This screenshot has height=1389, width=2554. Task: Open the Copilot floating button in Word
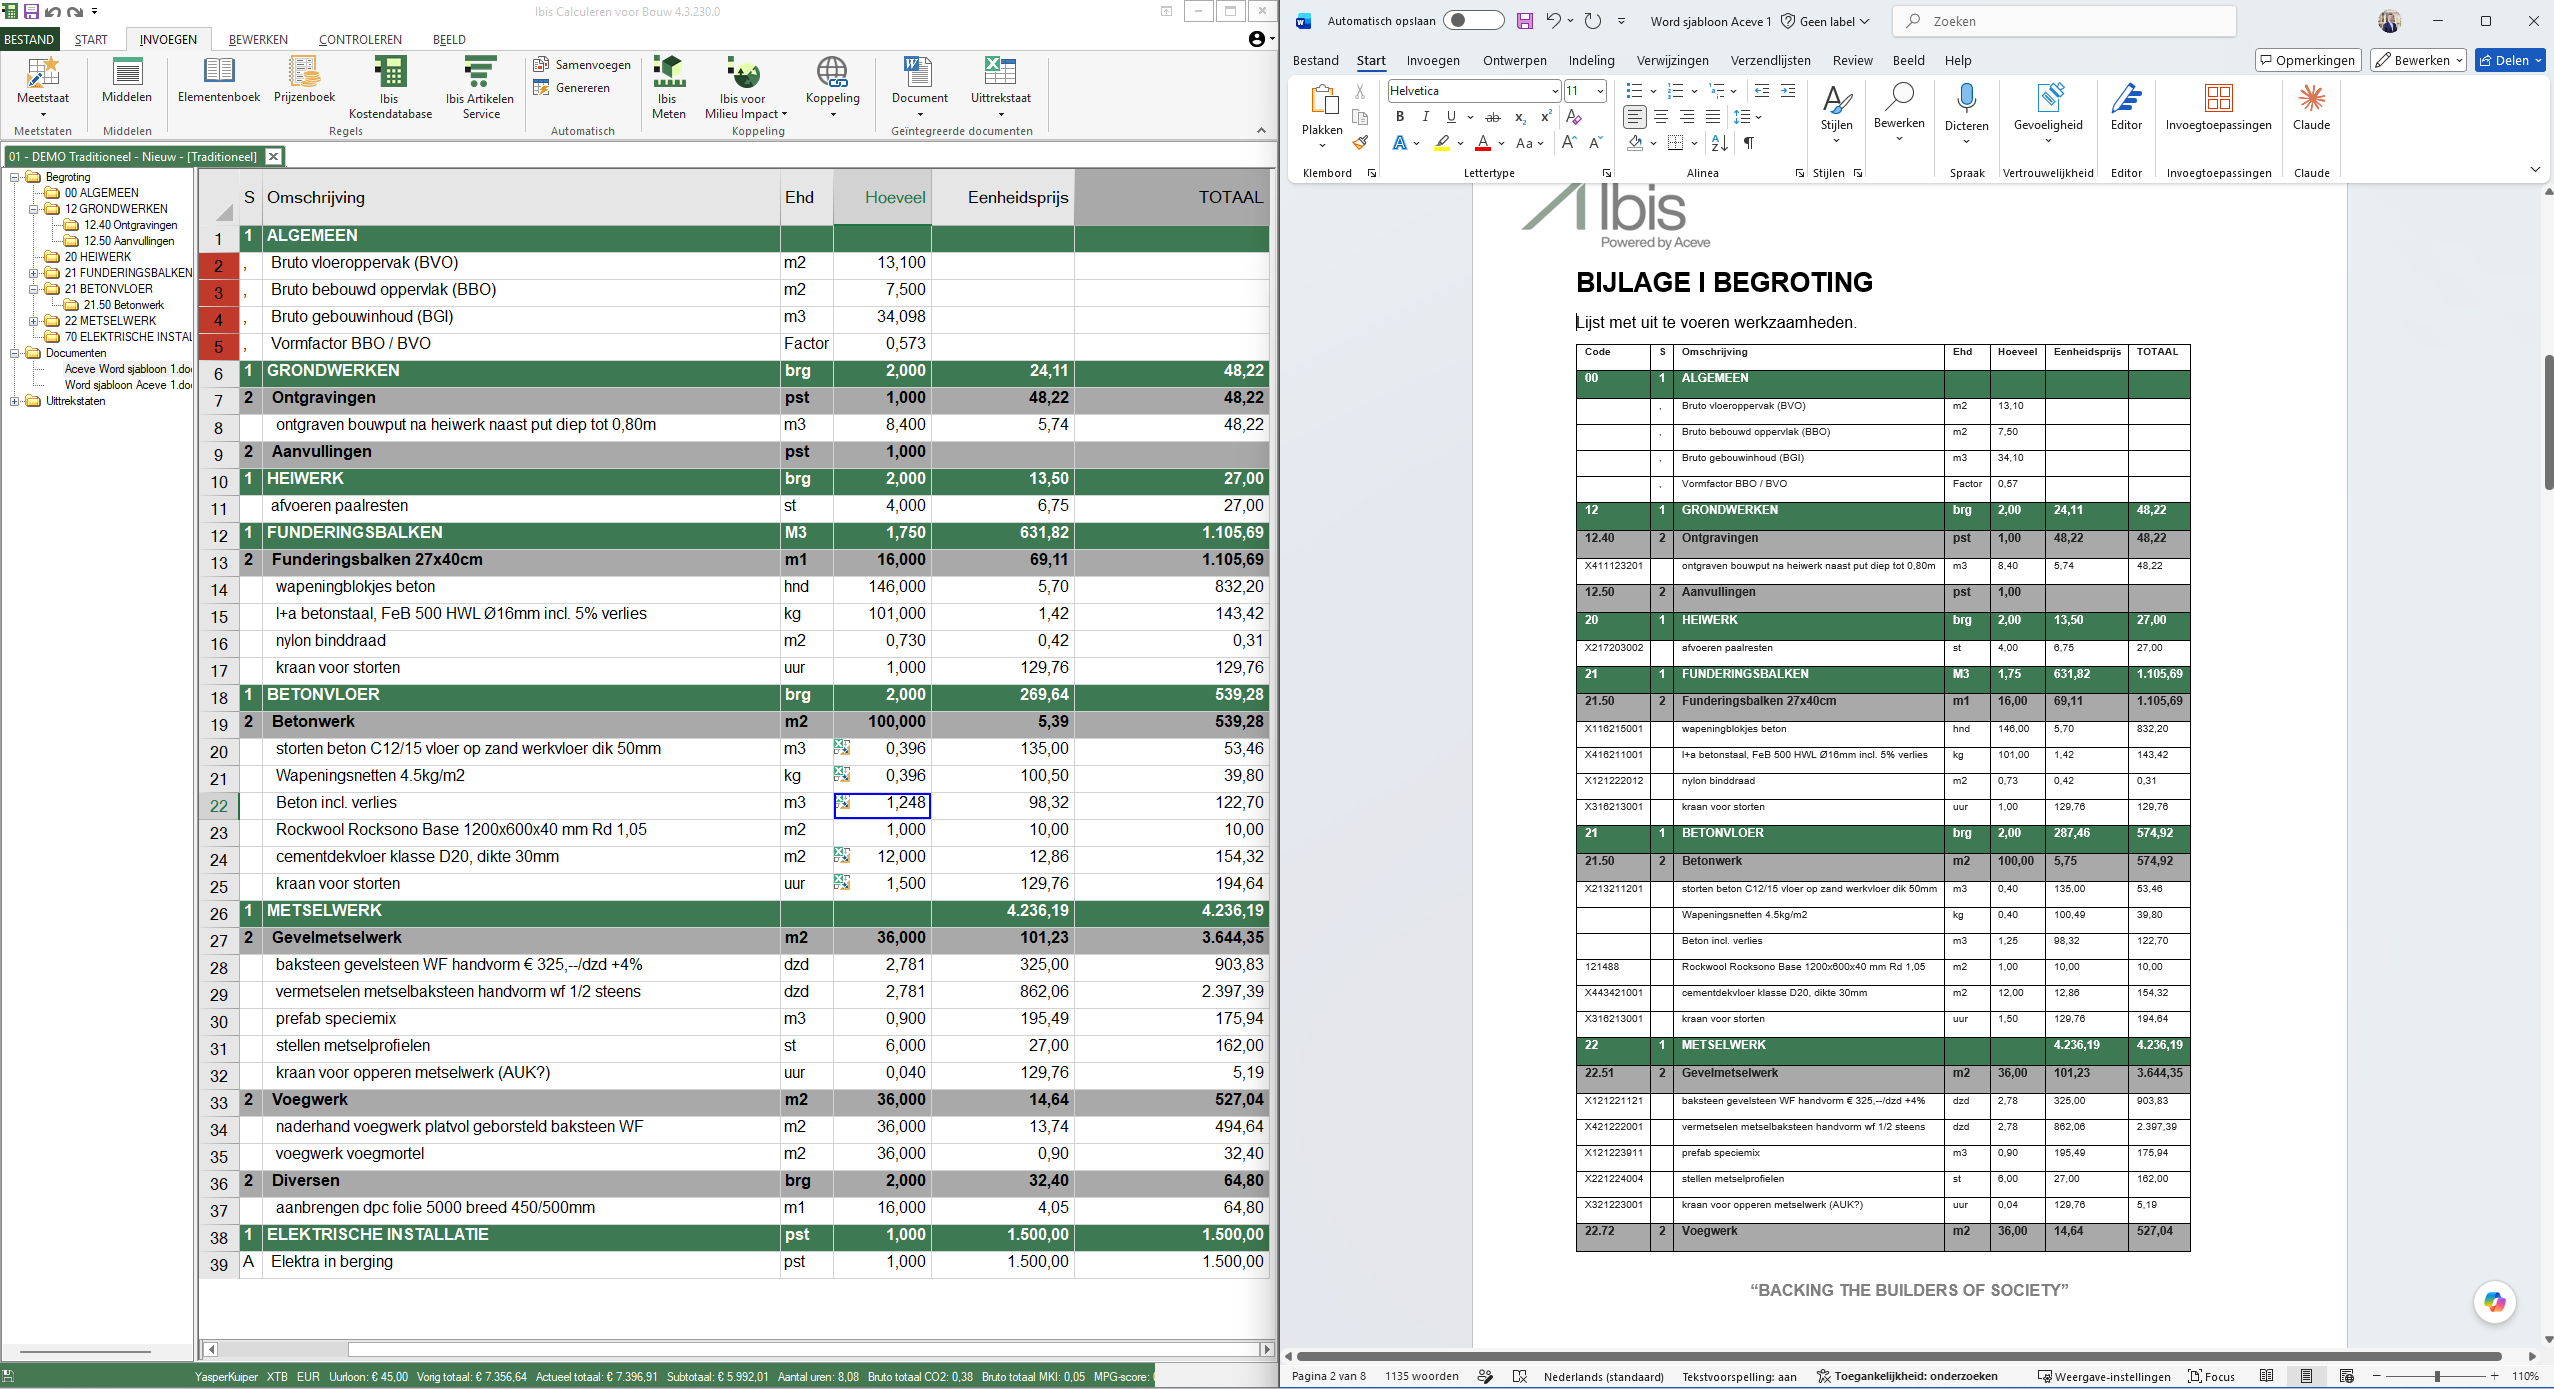[x=2494, y=1301]
